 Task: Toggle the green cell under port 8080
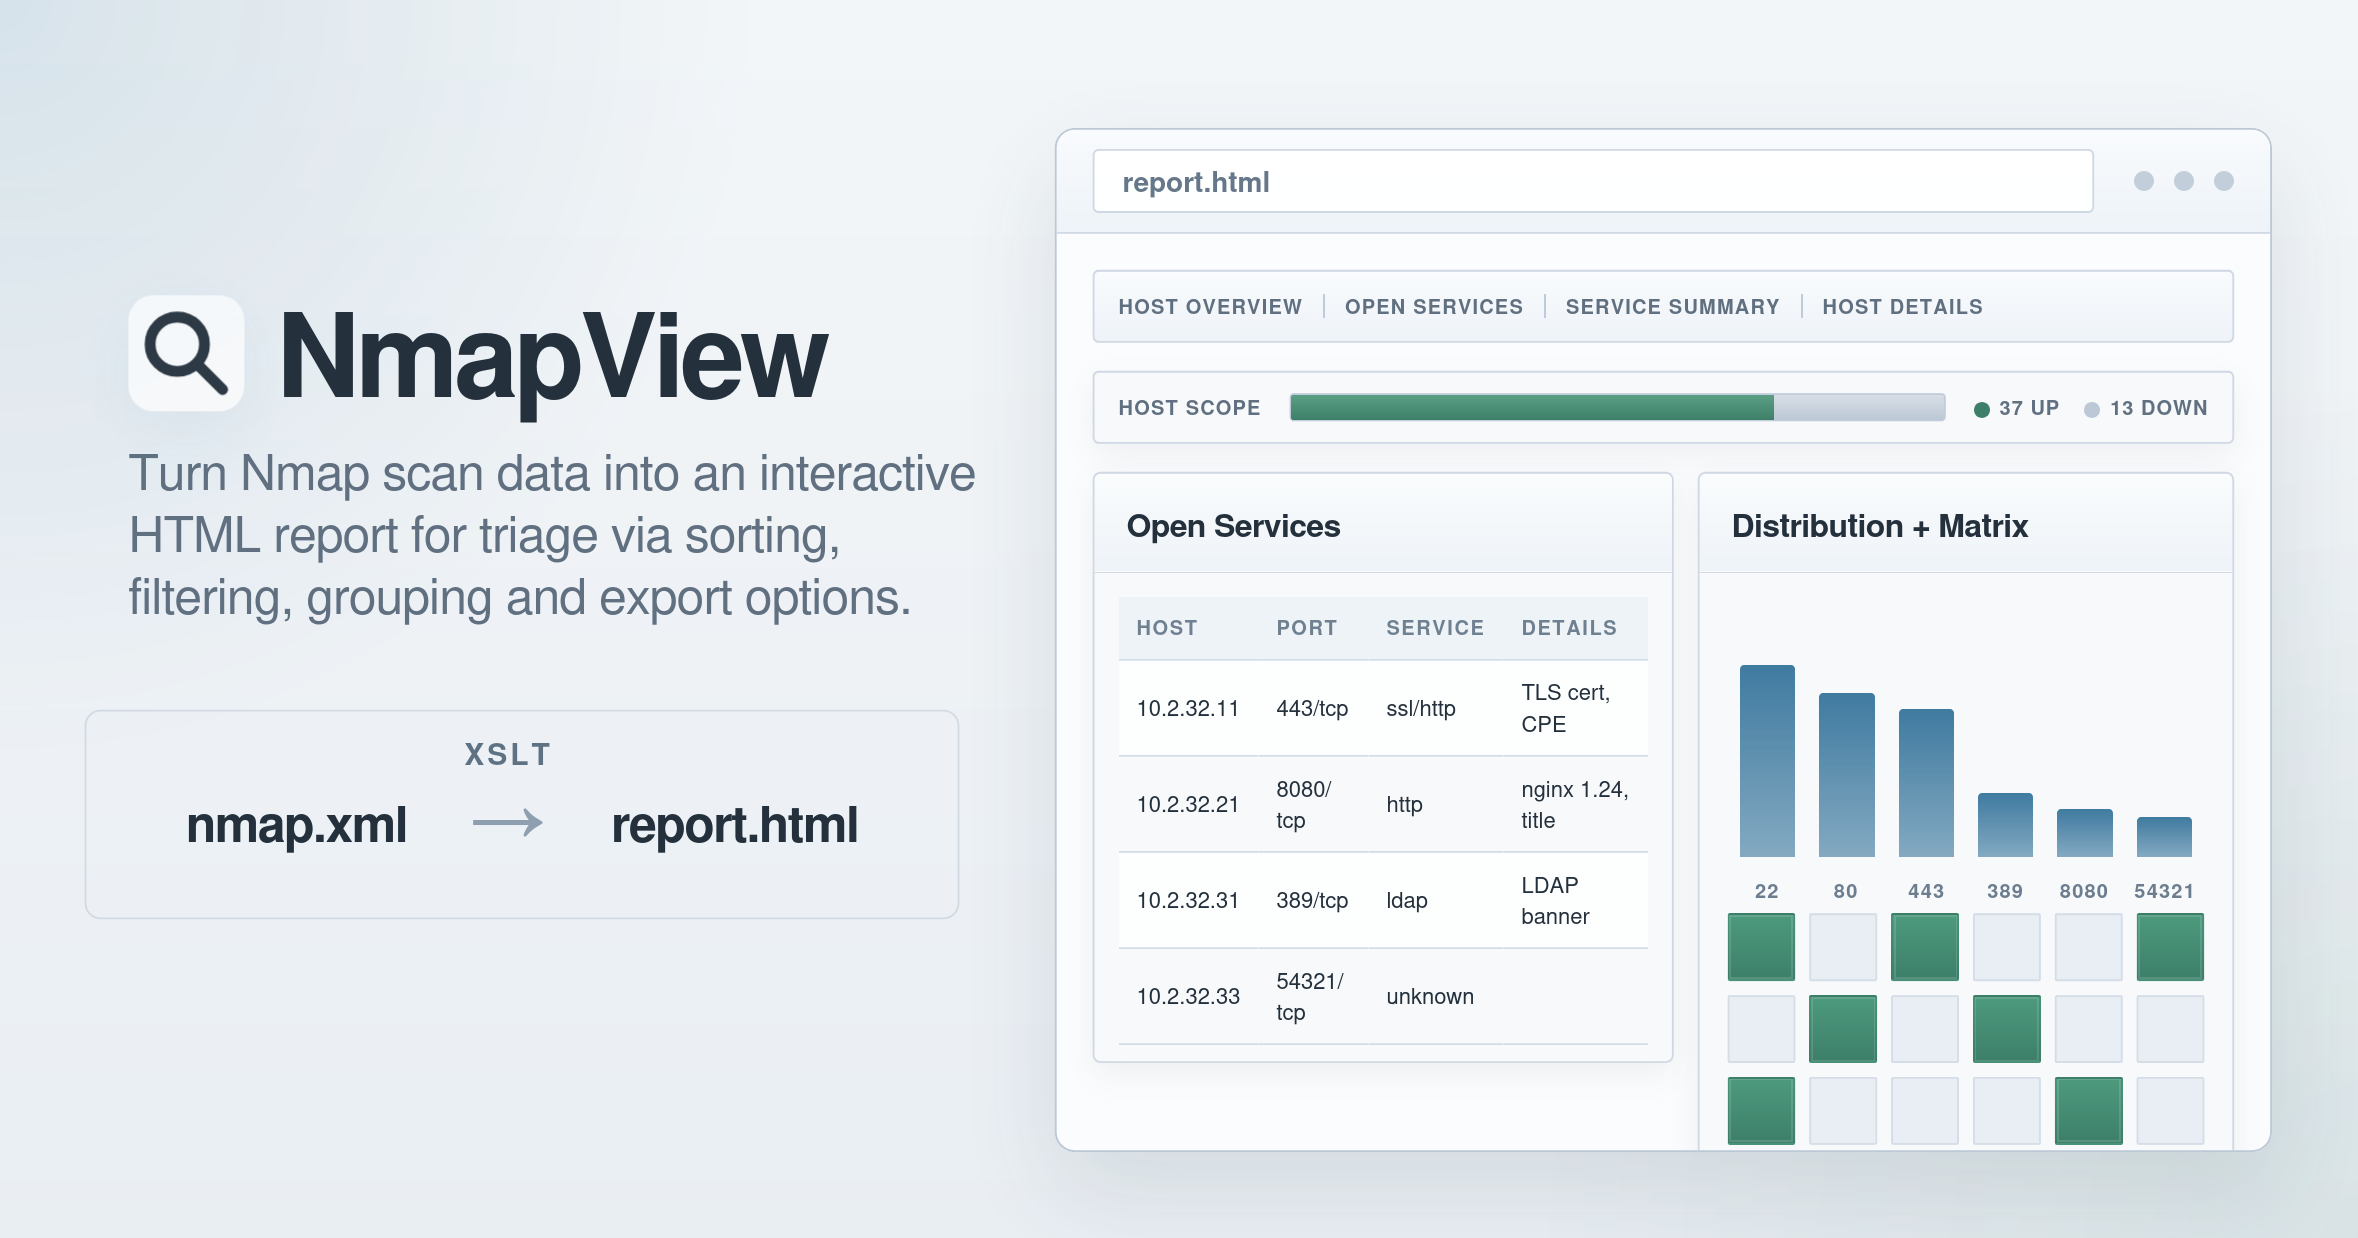click(x=2087, y=1110)
